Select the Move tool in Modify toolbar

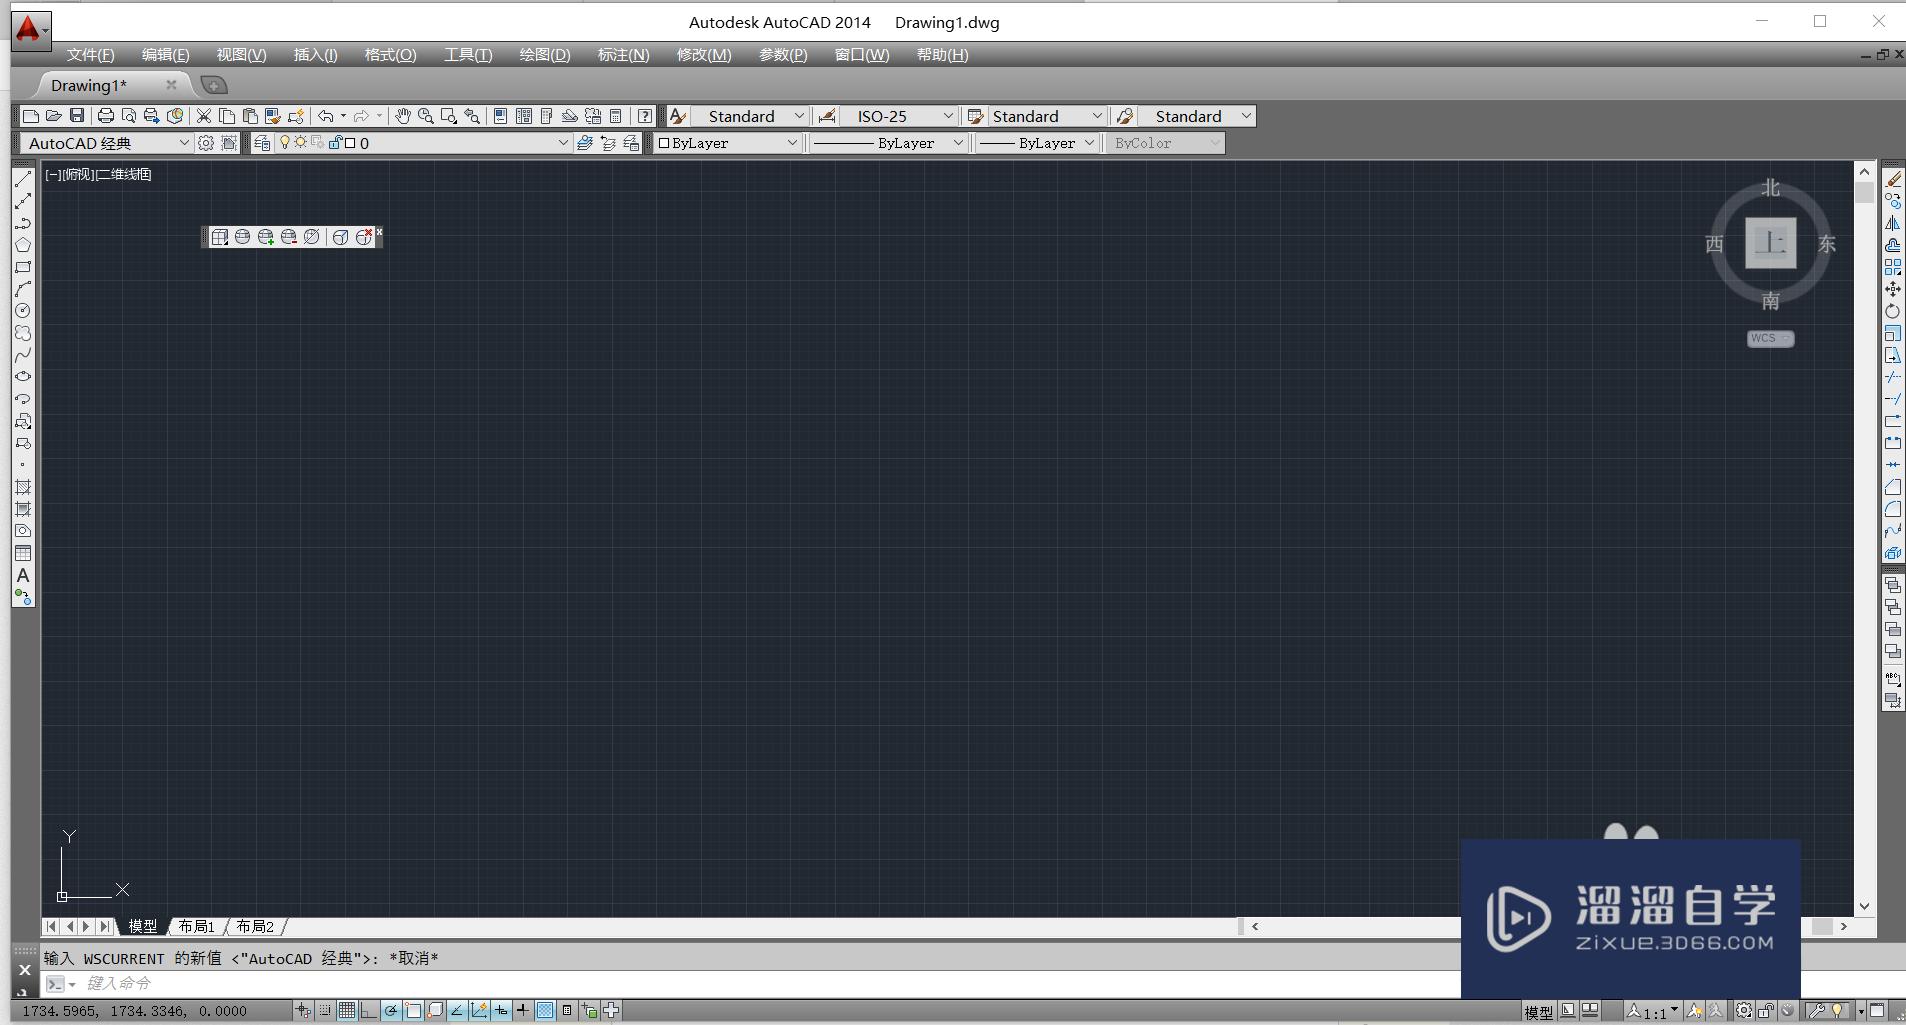tap(1893, 289)
